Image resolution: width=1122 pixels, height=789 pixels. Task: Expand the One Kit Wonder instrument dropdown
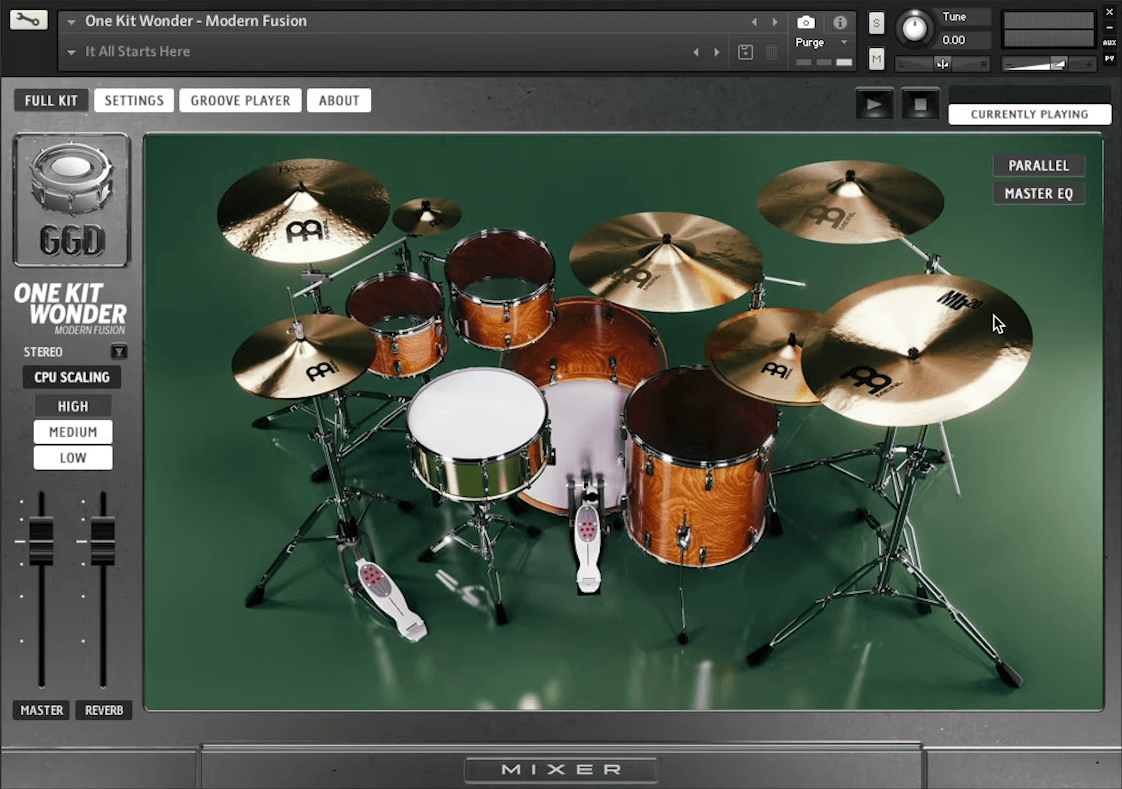point(71,21)
